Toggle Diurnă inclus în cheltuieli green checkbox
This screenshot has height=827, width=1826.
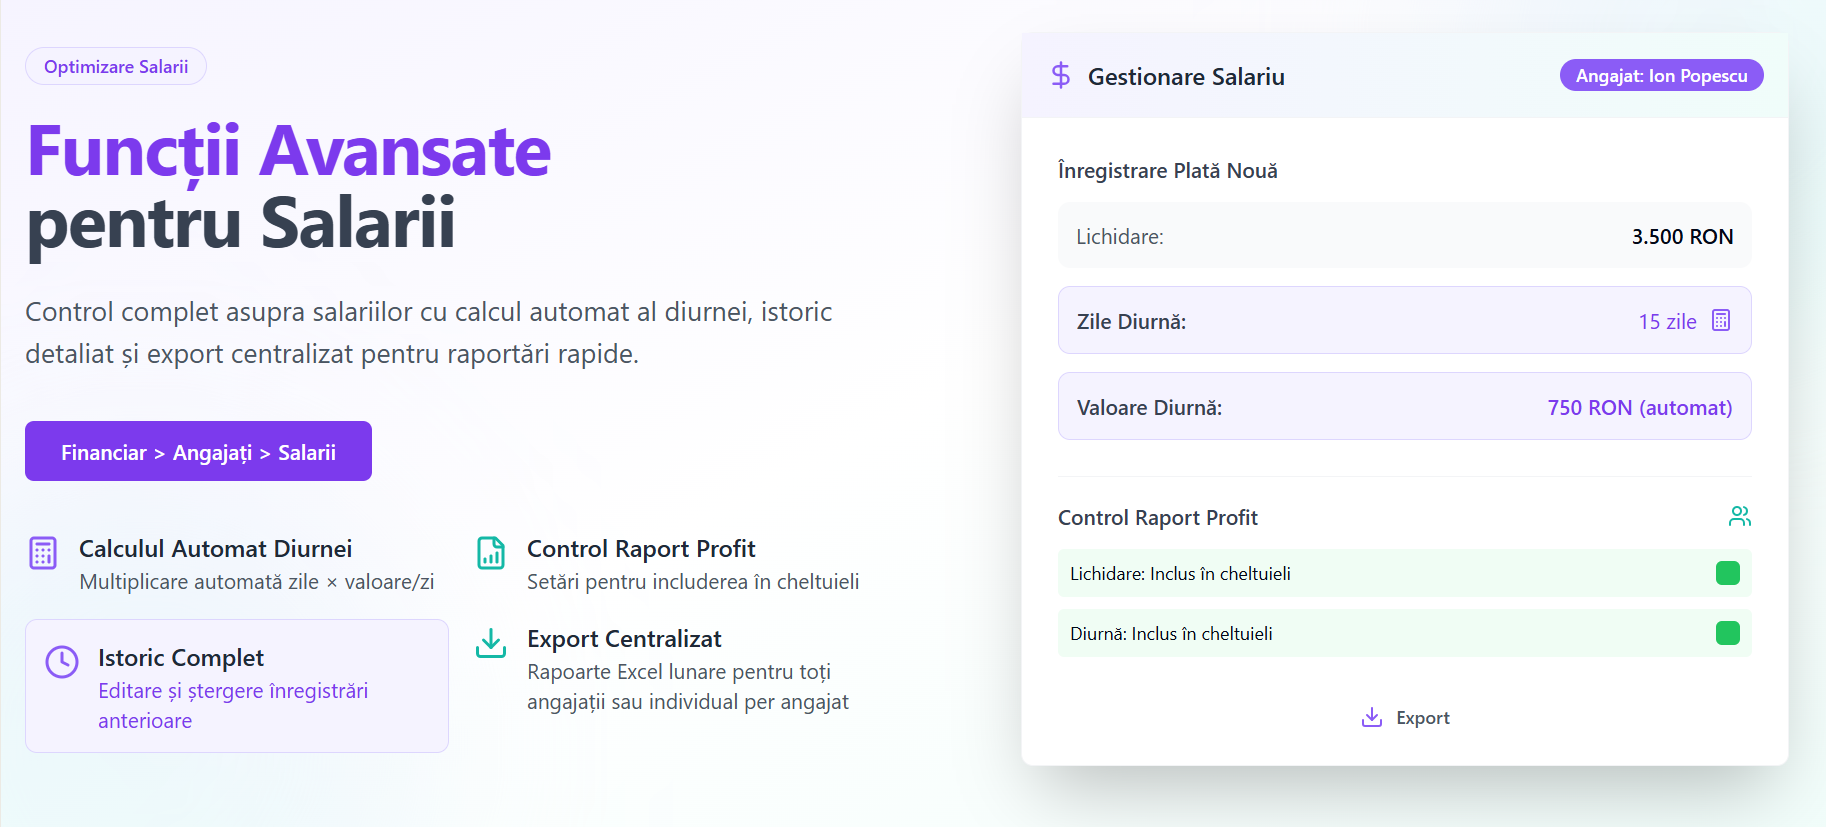pos(1728,633)
